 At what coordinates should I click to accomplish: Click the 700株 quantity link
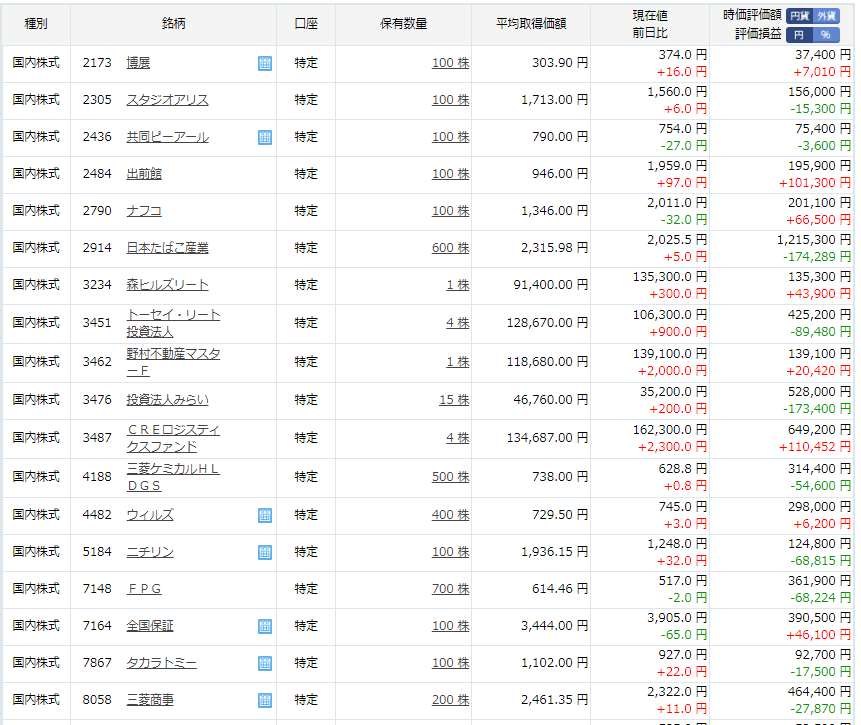(450, 589)
